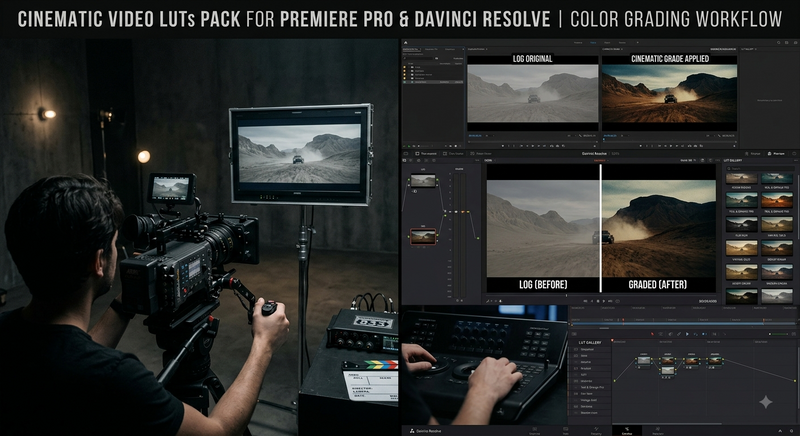Click the viewer scrubber playhead below LOG (BEFORE)
Viewport: 800px width, 436px height.
566,295
